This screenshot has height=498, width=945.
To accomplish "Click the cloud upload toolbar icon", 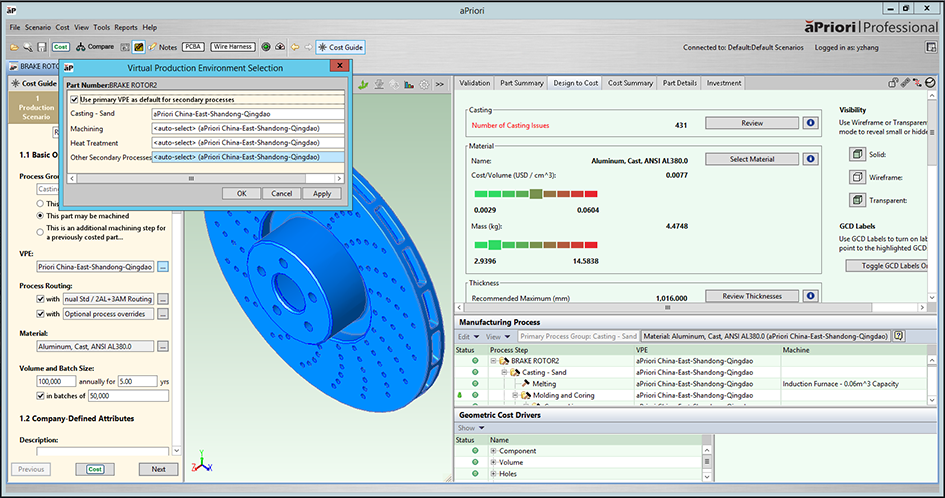I will (x=280, y=47).
